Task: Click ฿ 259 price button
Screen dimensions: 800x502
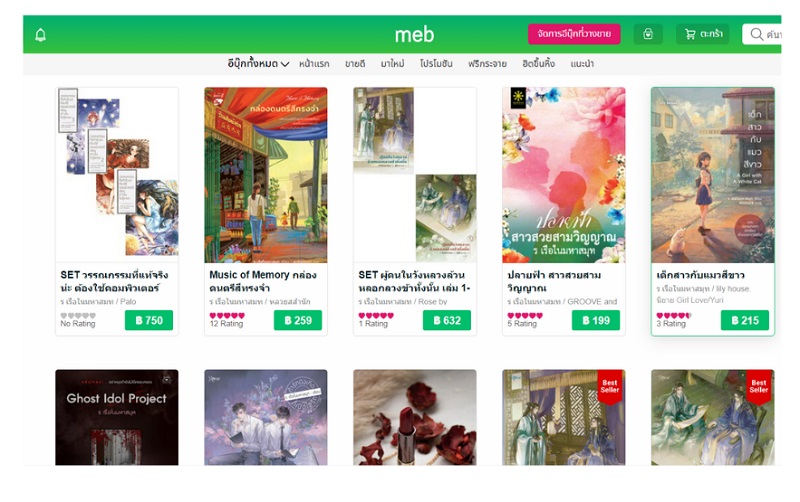Action: pyautogui.click(x=297, y=320)
